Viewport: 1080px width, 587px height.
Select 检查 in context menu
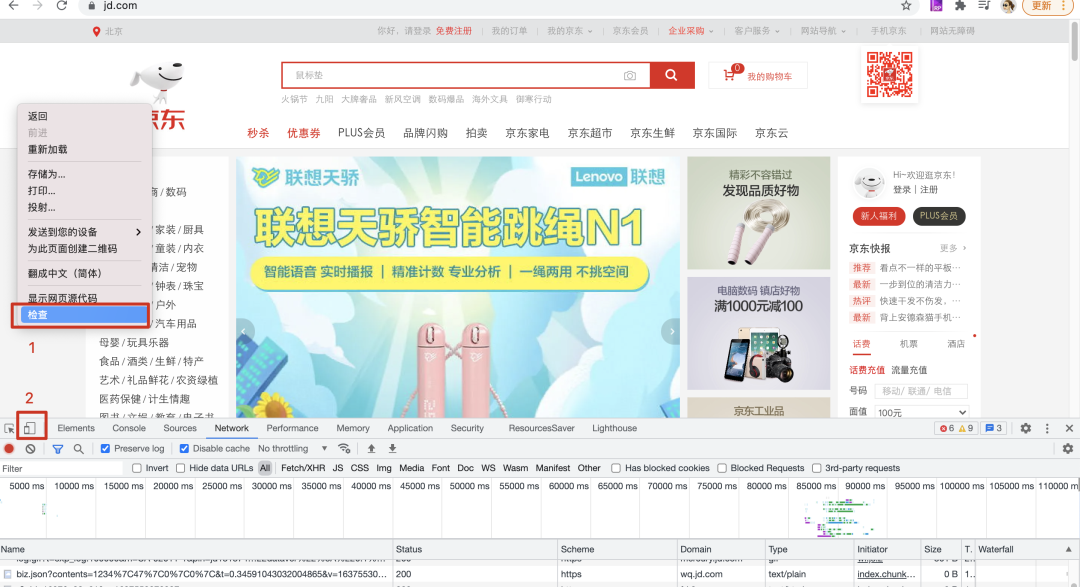tap(84, 315)
